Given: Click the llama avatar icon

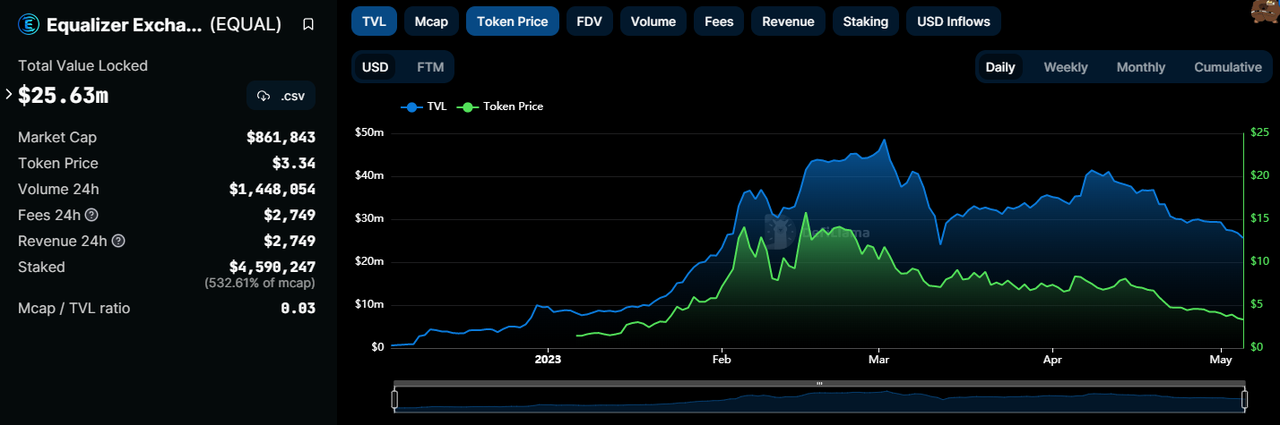Looking at the screenshot, I should pyautogui.click(x=1264, y=11).
